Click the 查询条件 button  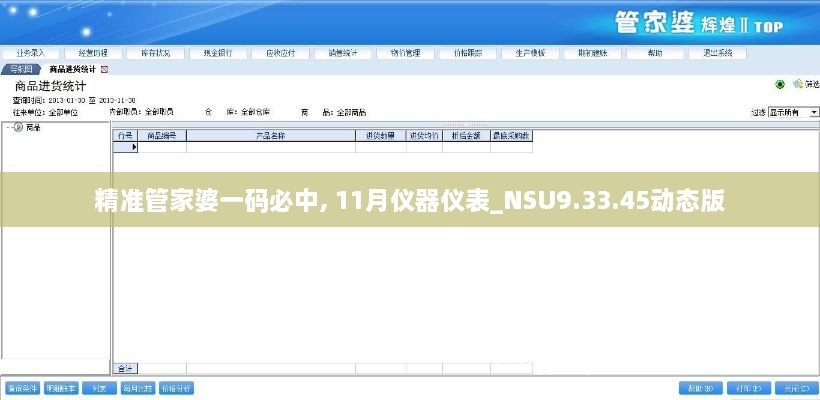coord(22,388)
